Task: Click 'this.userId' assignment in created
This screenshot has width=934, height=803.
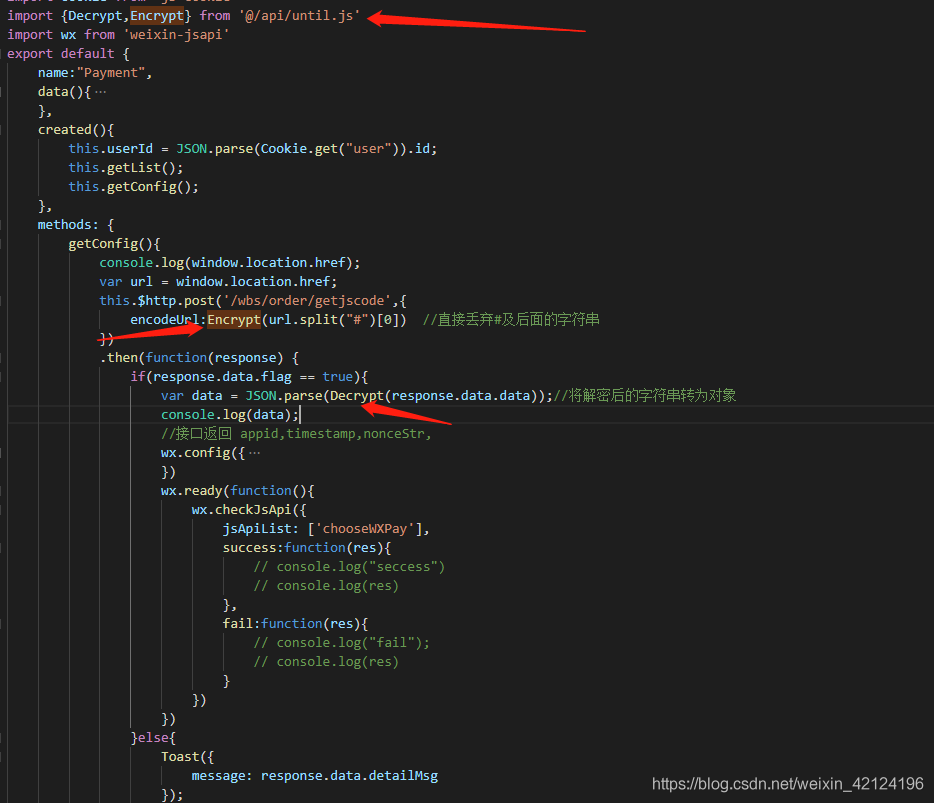Action: 111,148
